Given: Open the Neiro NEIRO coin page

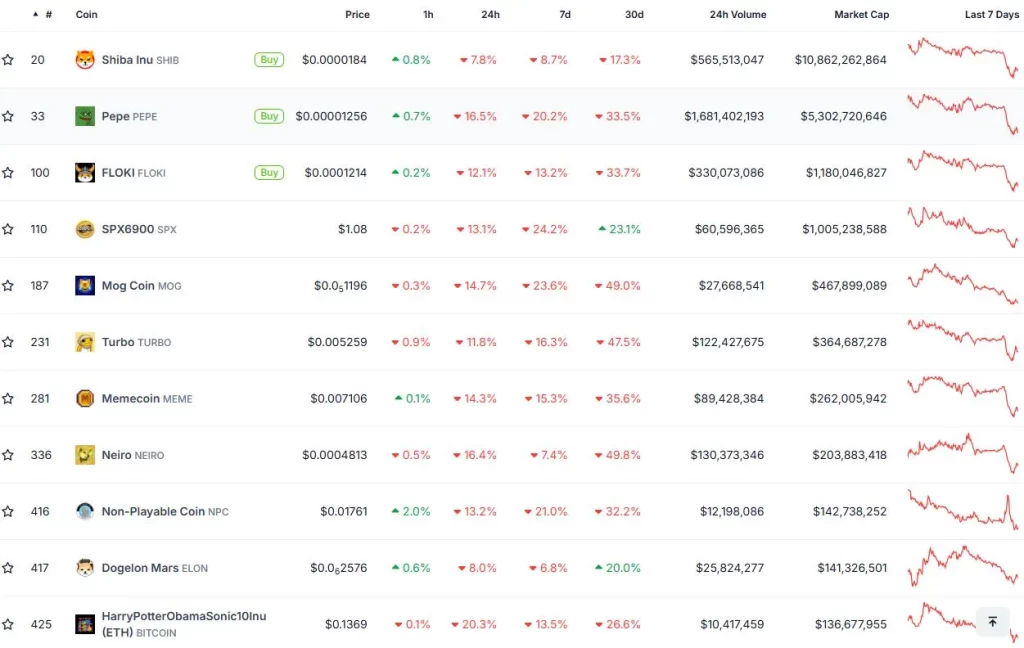Looking at the screenshot, I should pos(133,455).
